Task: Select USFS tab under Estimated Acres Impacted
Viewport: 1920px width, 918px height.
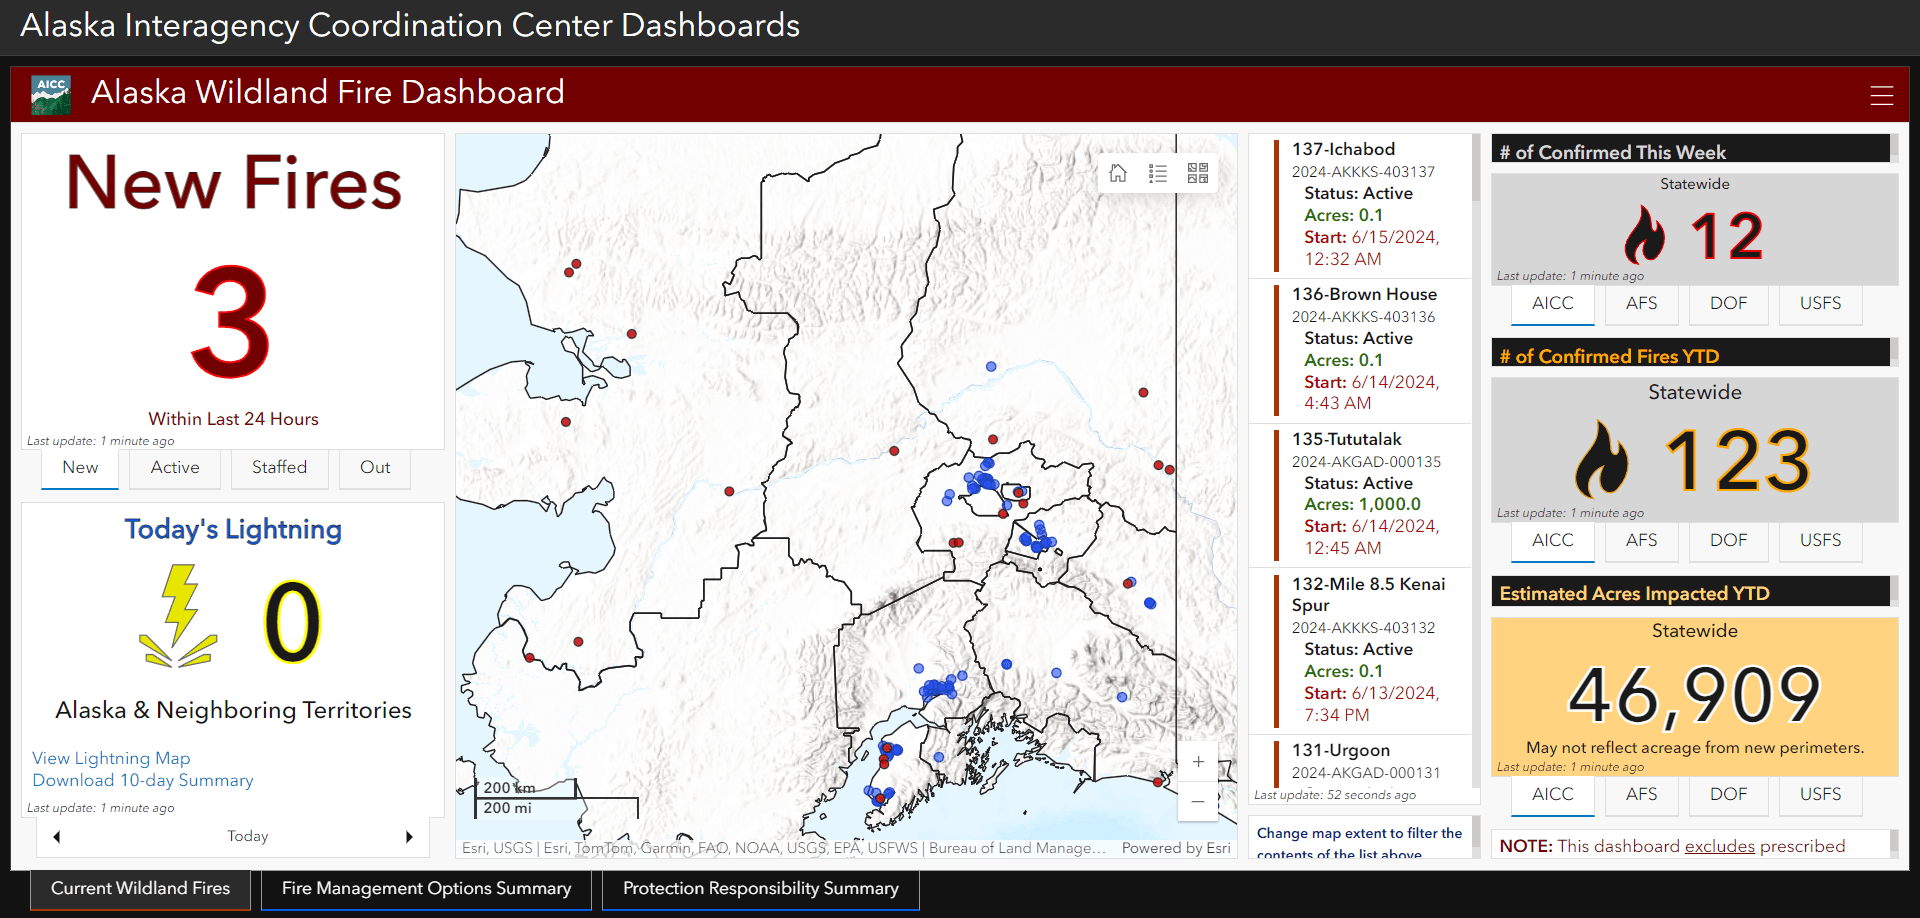Action: tap(1820, 795)
